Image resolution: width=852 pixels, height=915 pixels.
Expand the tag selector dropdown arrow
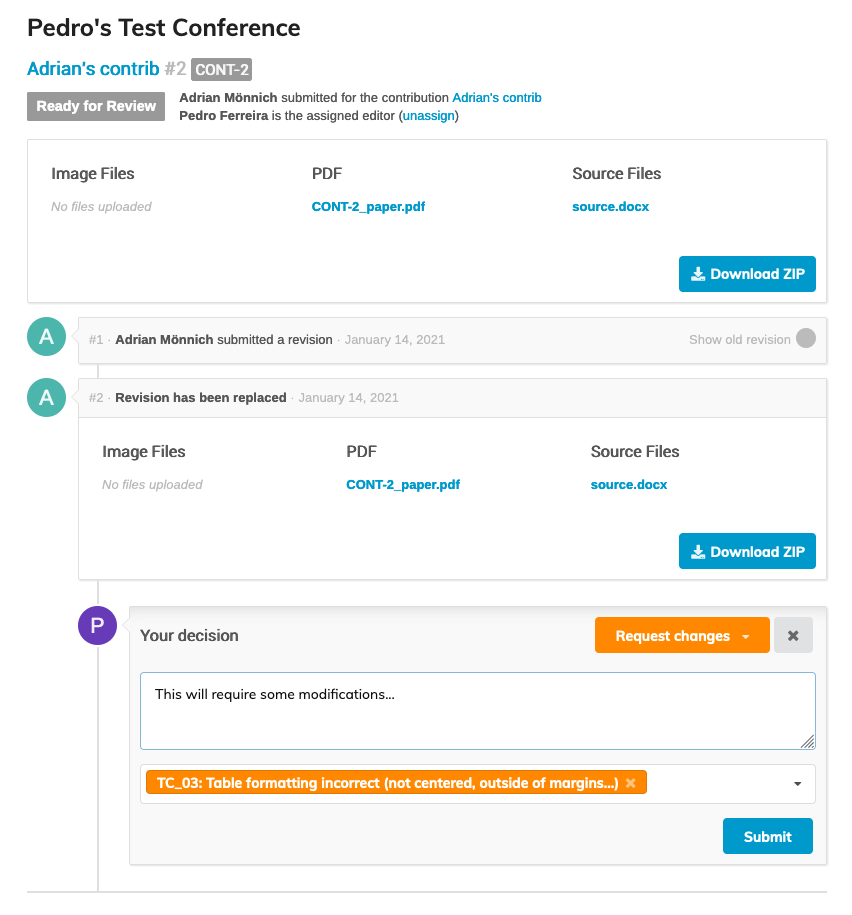pos(798,784)
